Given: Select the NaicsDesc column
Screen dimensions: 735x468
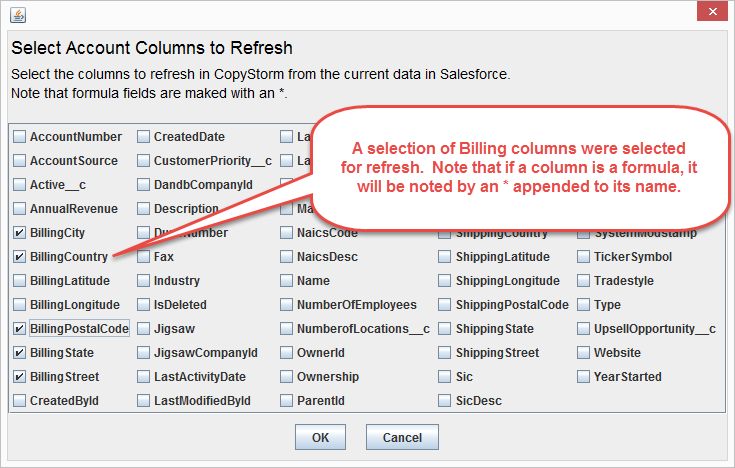Looking at the screenshot, I should click(x=286, y=257).
